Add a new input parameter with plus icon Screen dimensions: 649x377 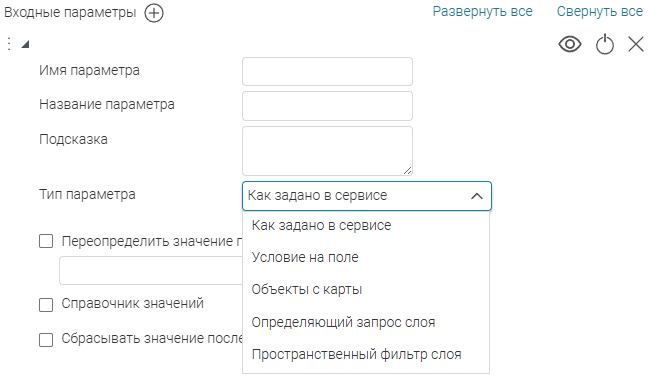[154, 13]
